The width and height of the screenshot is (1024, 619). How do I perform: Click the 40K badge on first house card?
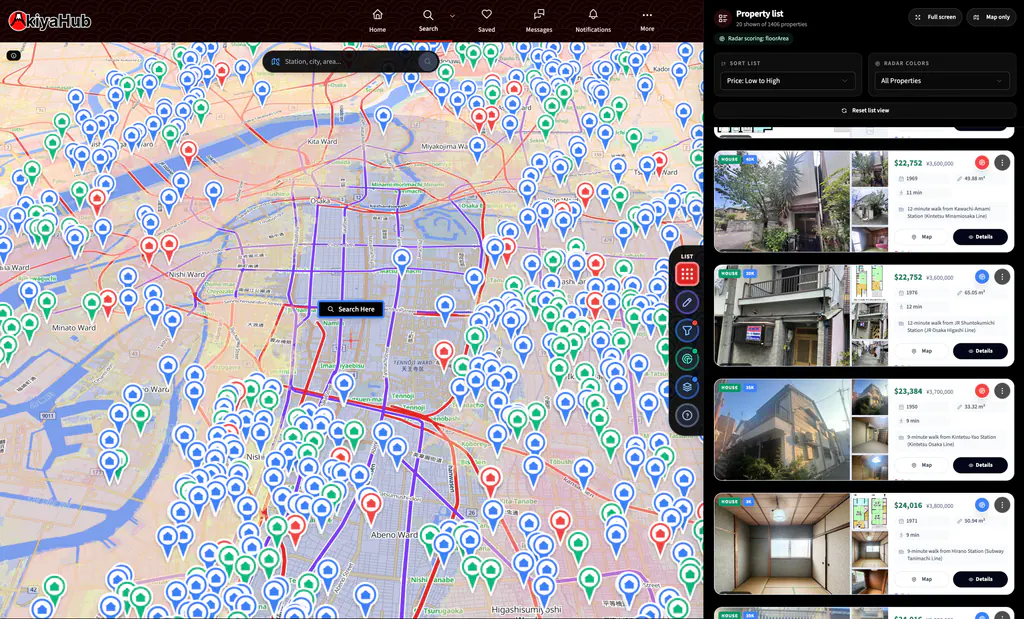(750, 159)
